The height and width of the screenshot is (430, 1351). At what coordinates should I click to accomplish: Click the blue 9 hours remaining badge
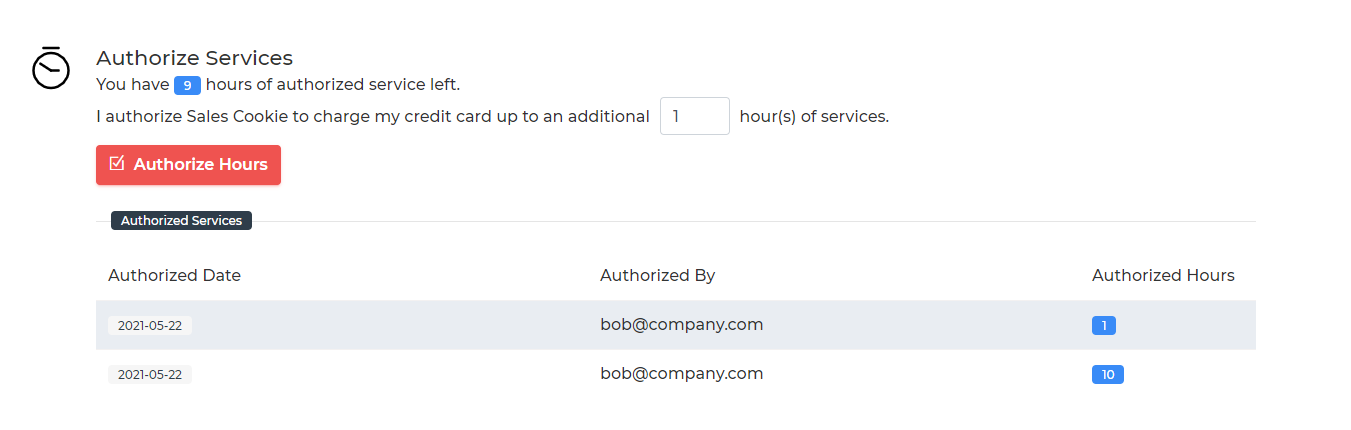187,86
